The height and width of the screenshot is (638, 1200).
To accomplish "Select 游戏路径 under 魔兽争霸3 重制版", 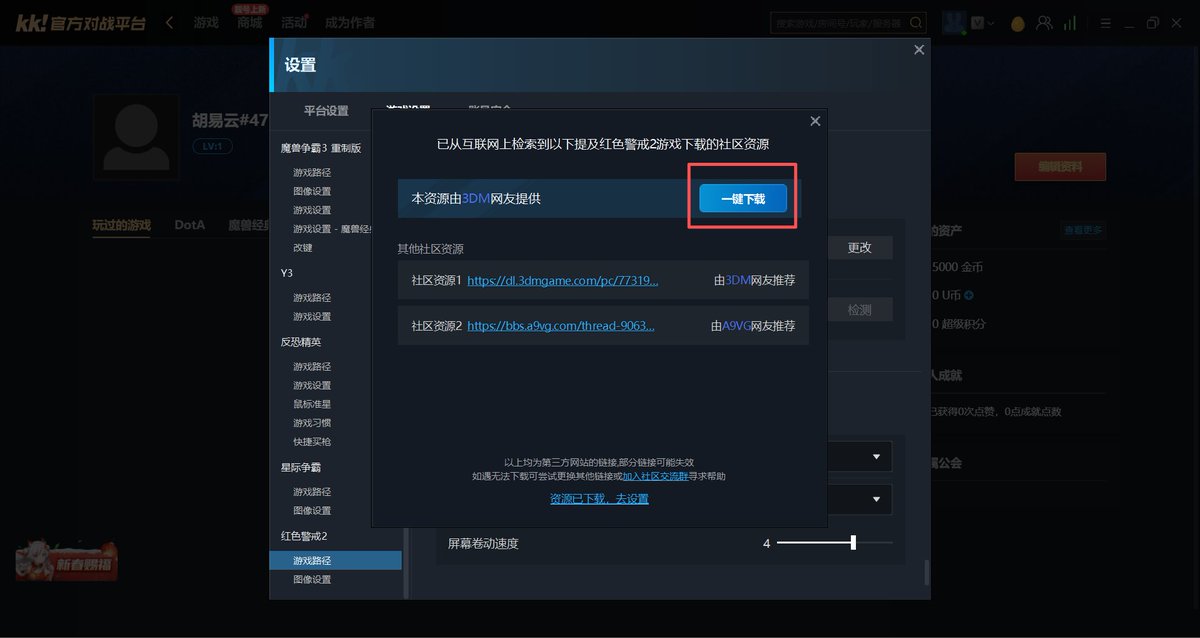I will coord(312,173).
